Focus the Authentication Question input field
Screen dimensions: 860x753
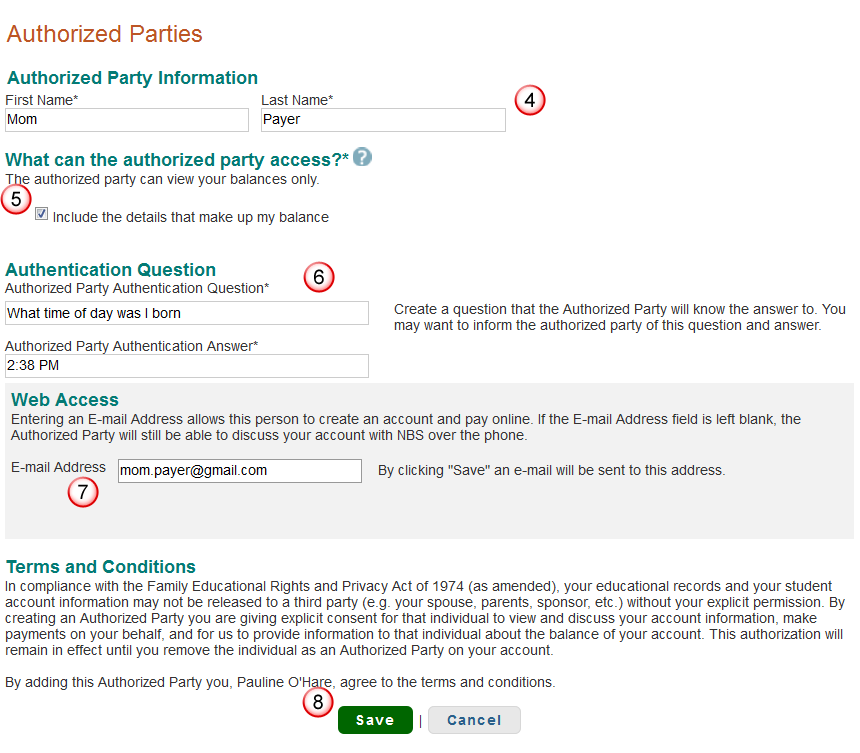pyautogui.click(x=187, y=313)
